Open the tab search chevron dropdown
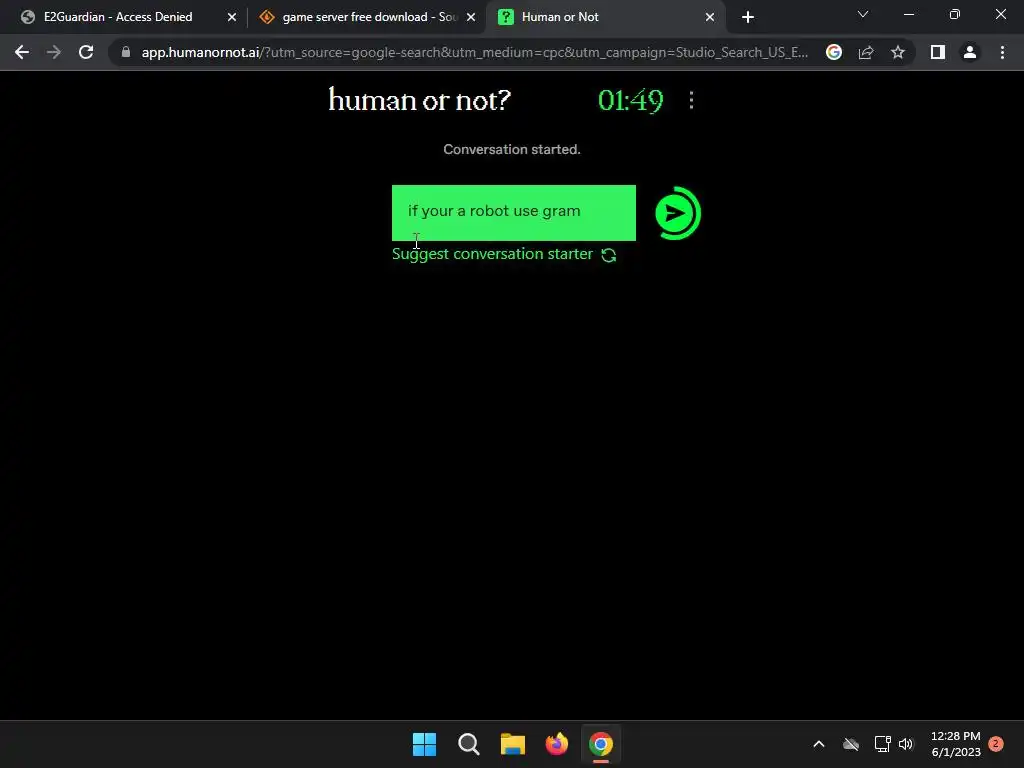Image resolution: width=1024 pixels, height=768 pixels. [863, 14]
